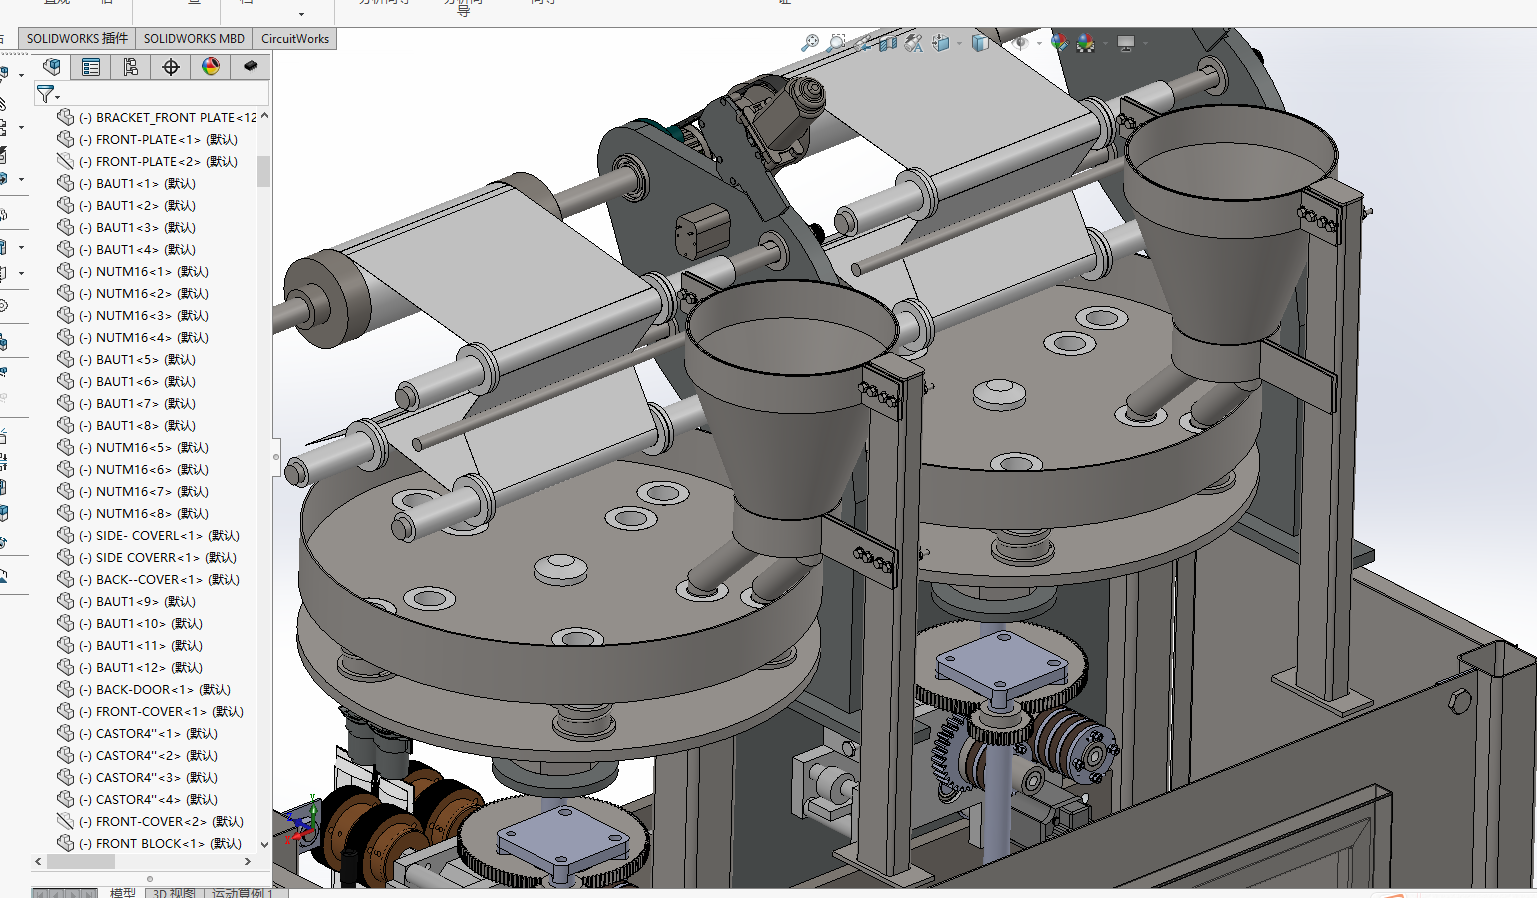The width and height of the screenshot is (1537, 898).
Task: Switch to the CircuitWorks ribbon tab
Action: coord(295,39)
